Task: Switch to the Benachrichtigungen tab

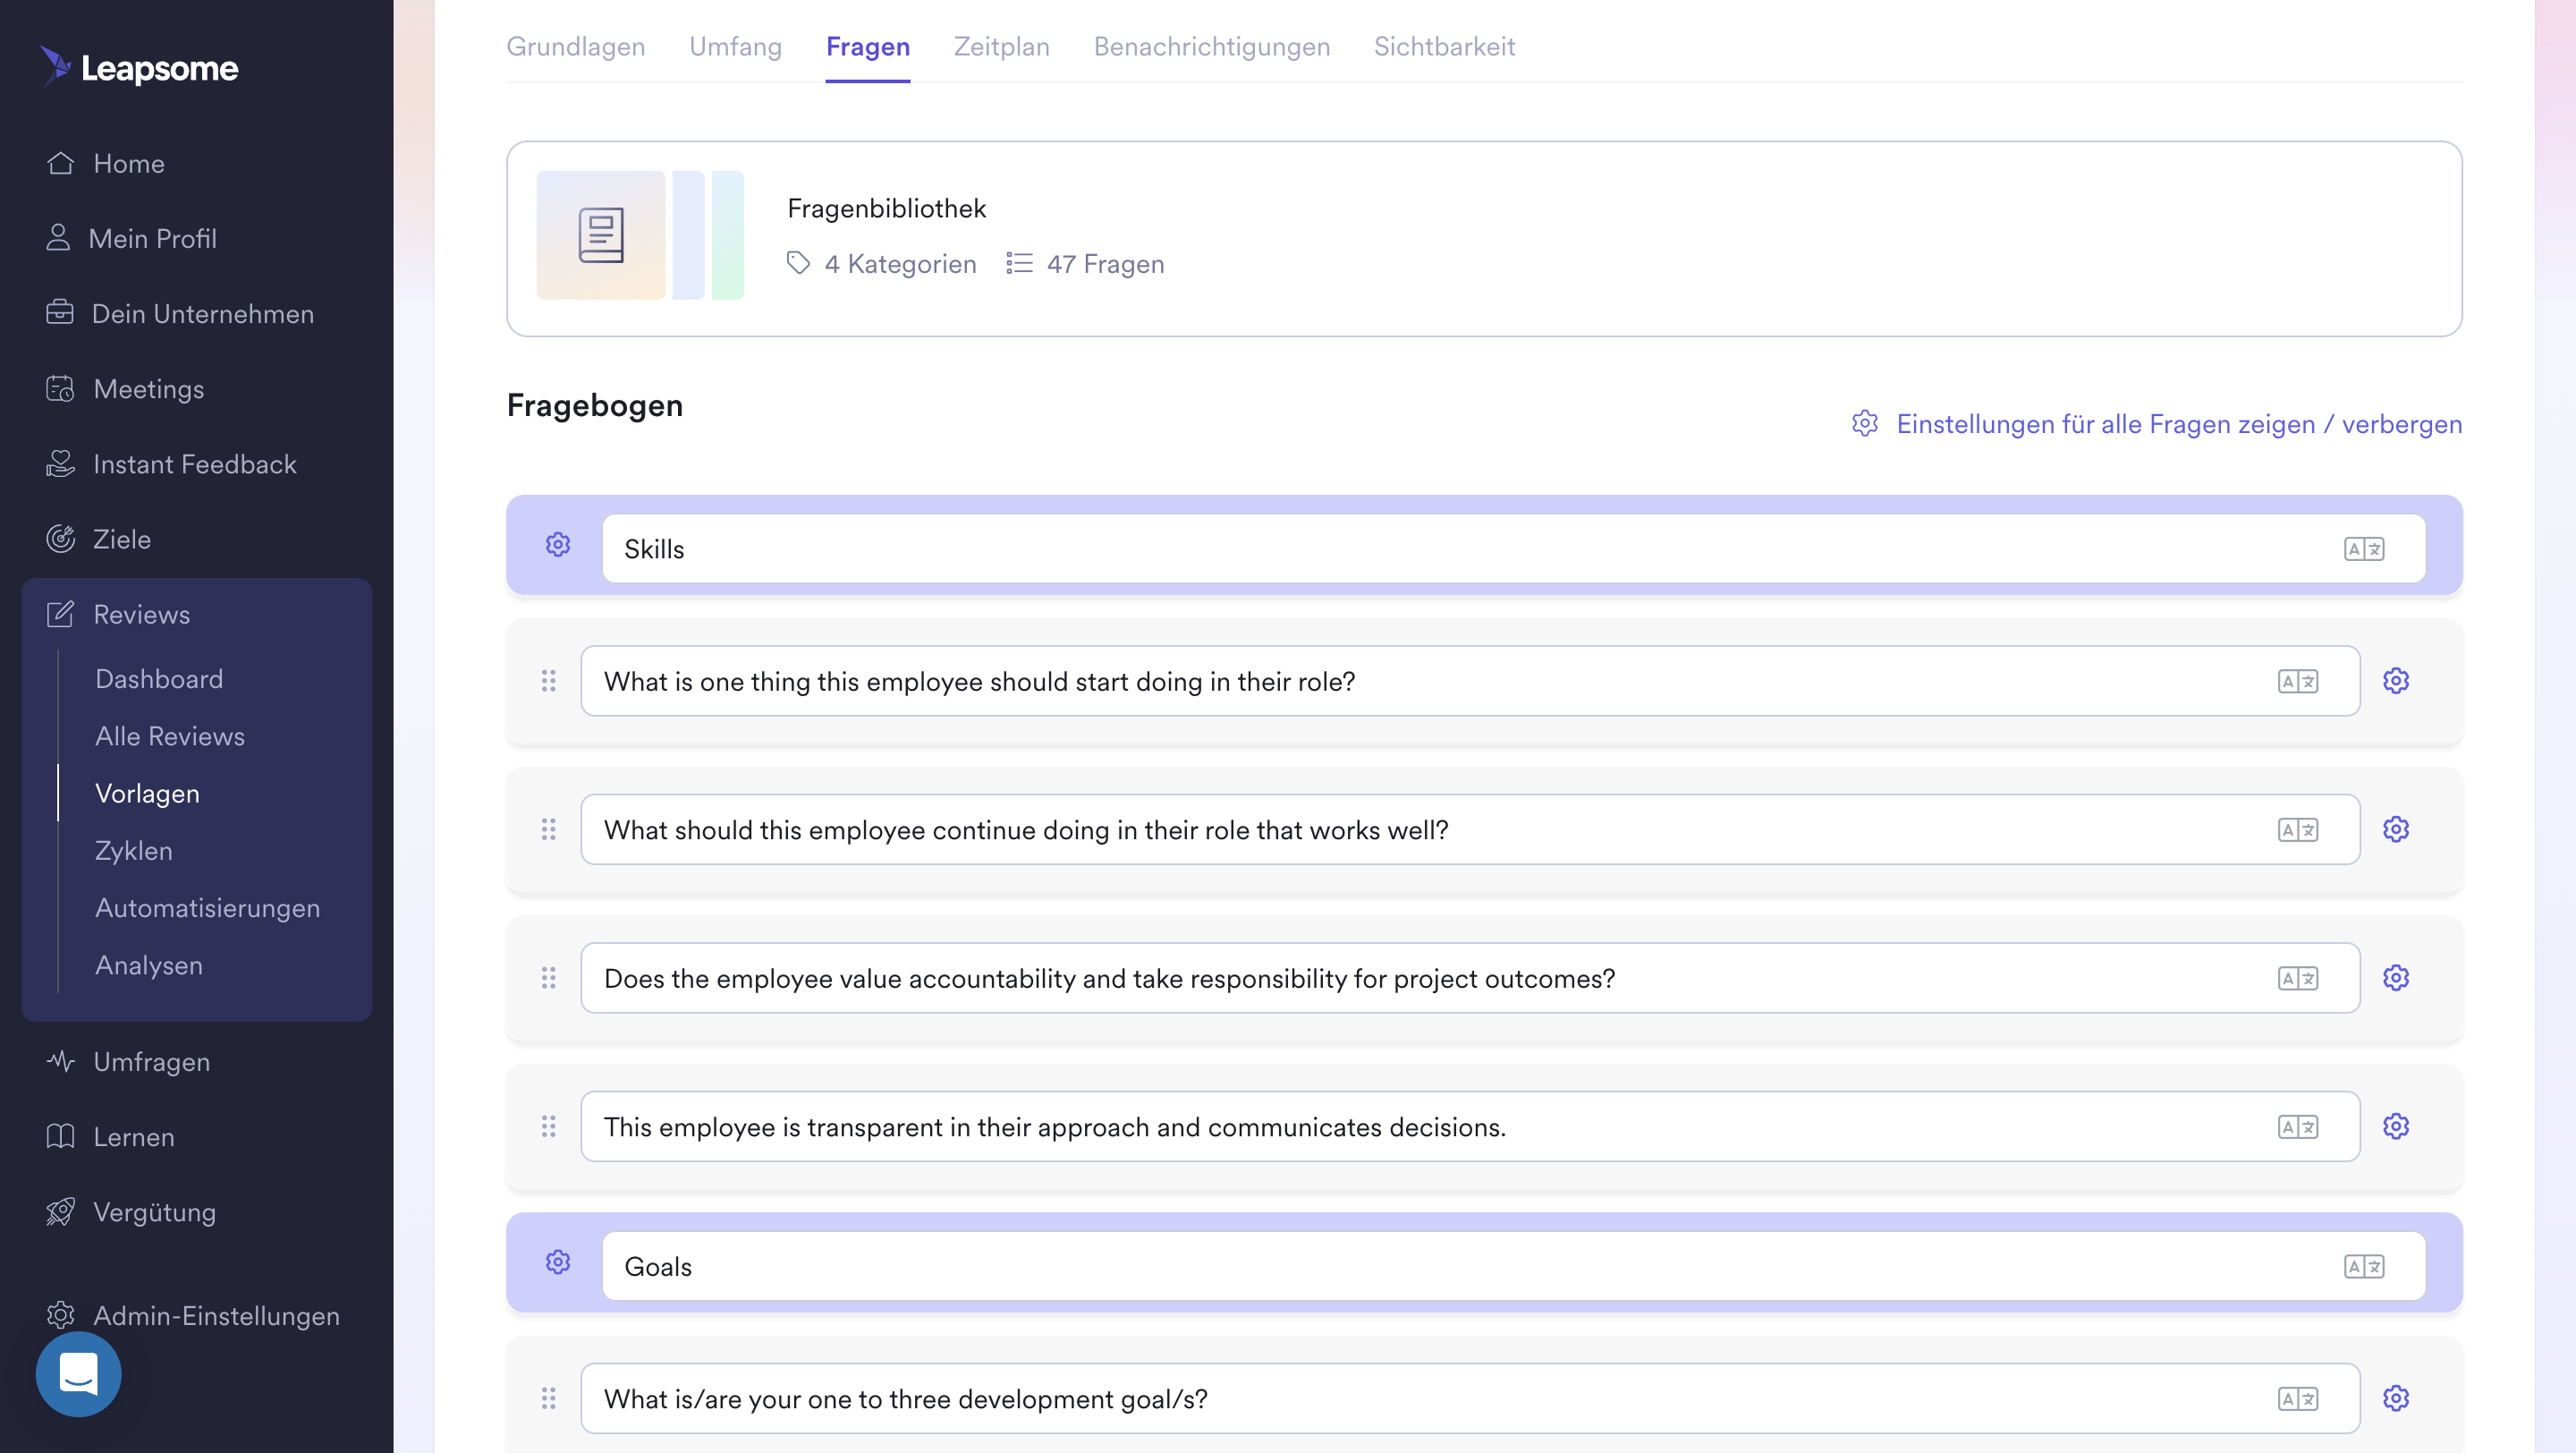Action: 1212,47
